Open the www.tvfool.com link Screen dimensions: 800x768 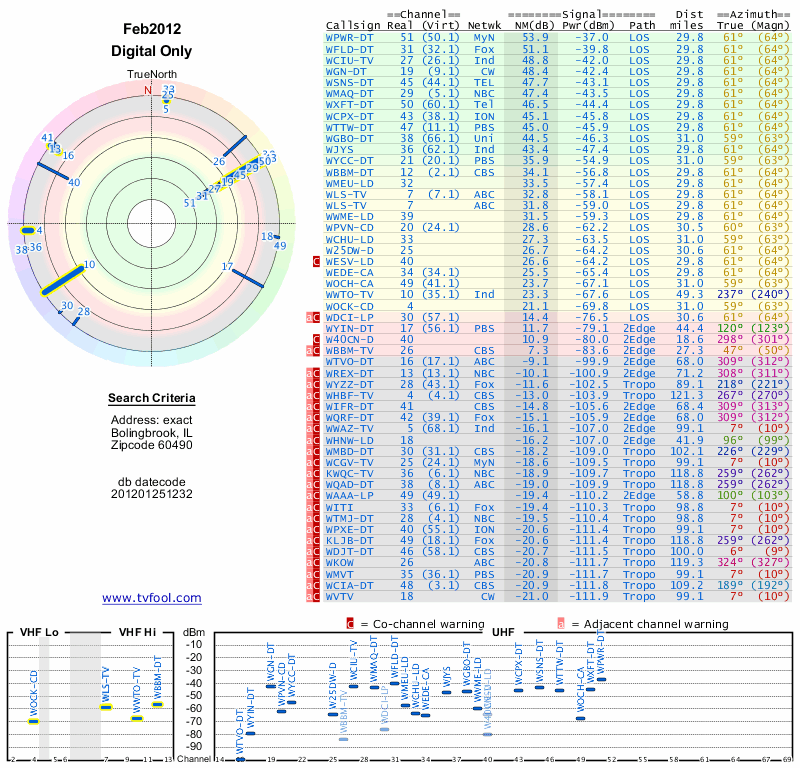(x=151, y=598)
